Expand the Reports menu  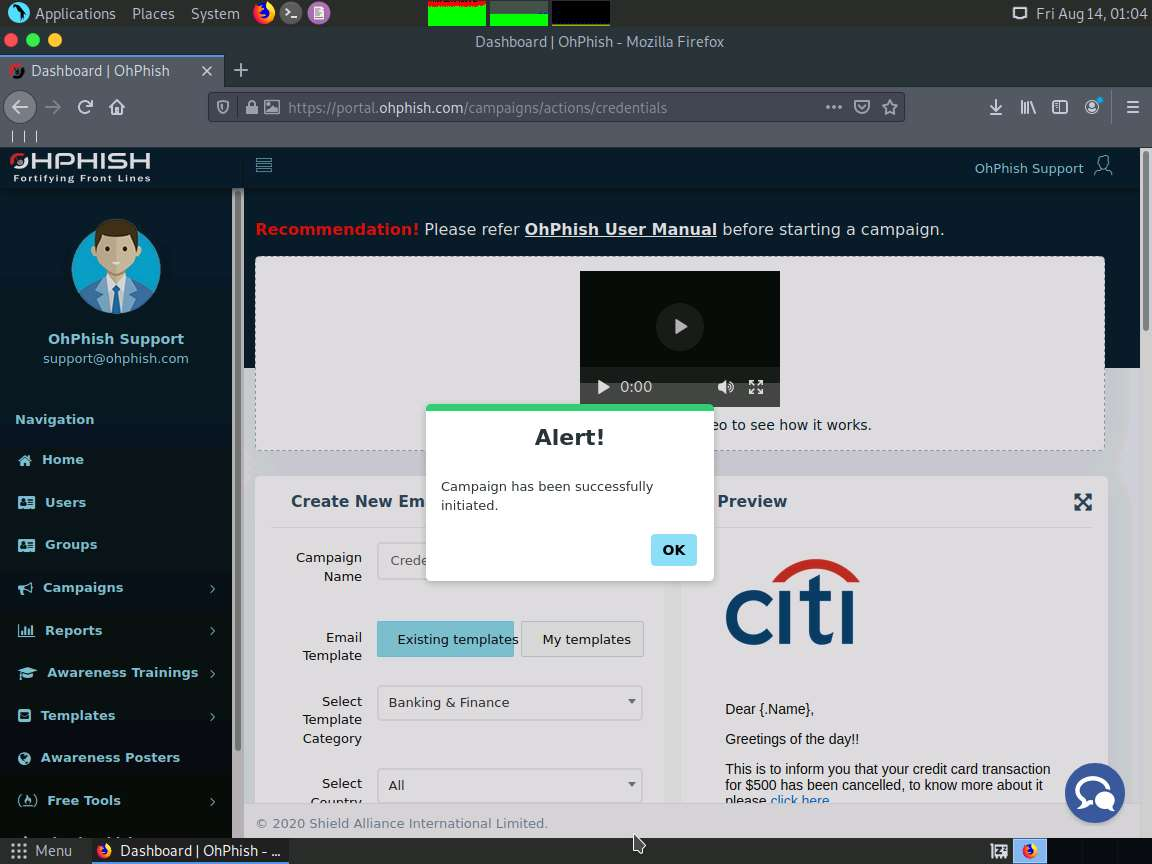tap(116, 630)
